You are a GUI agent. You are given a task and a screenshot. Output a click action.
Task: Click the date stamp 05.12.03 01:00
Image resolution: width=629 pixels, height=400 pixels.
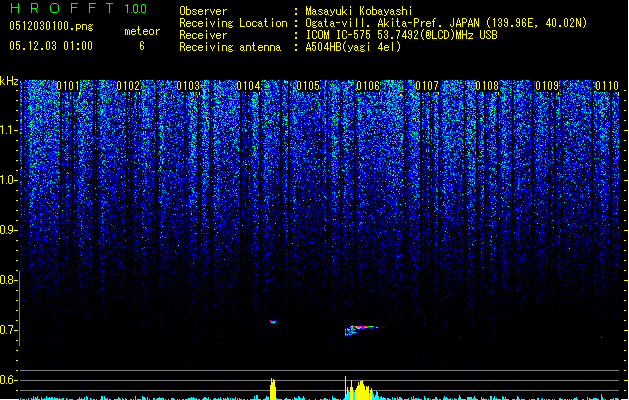[51, 46]
